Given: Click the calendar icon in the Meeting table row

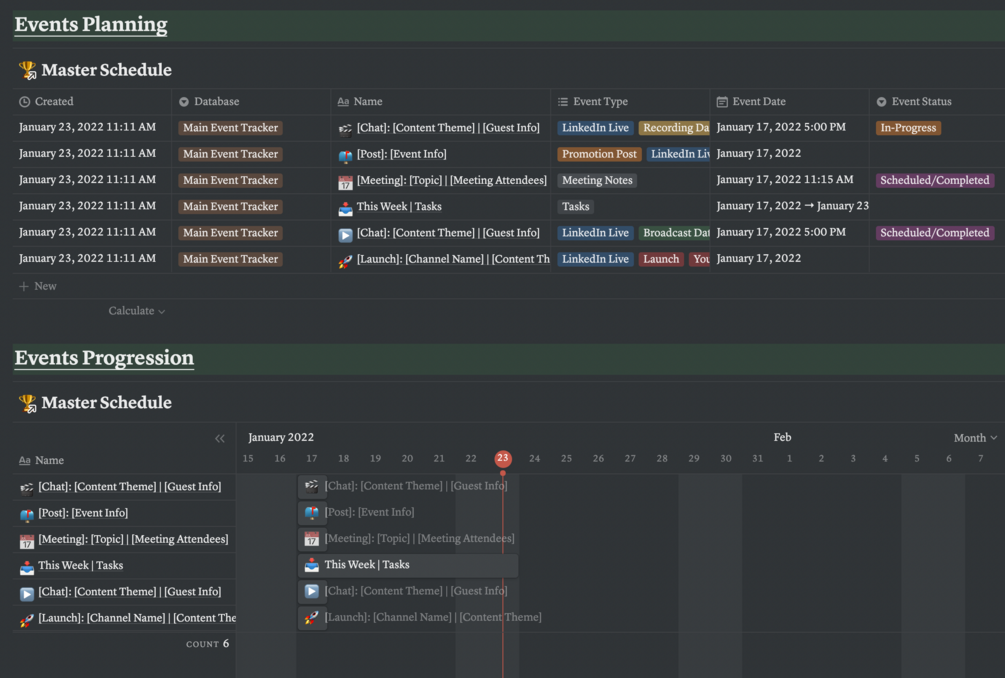Looking at the screenshot, I should (345, 182).
